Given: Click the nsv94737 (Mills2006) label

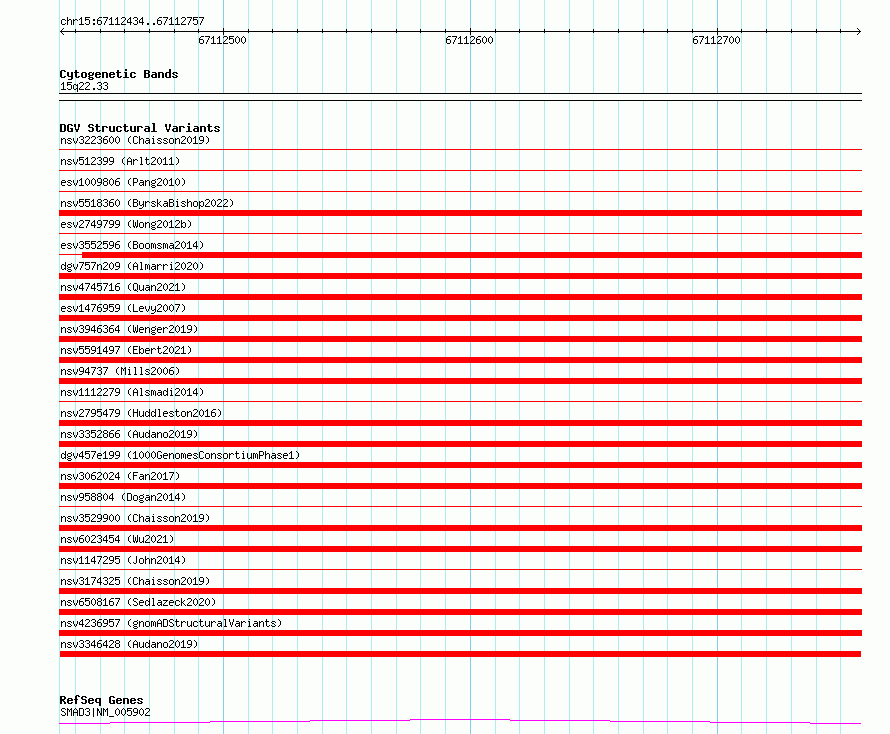Looking at the screenshot, I should pos(120,371).
